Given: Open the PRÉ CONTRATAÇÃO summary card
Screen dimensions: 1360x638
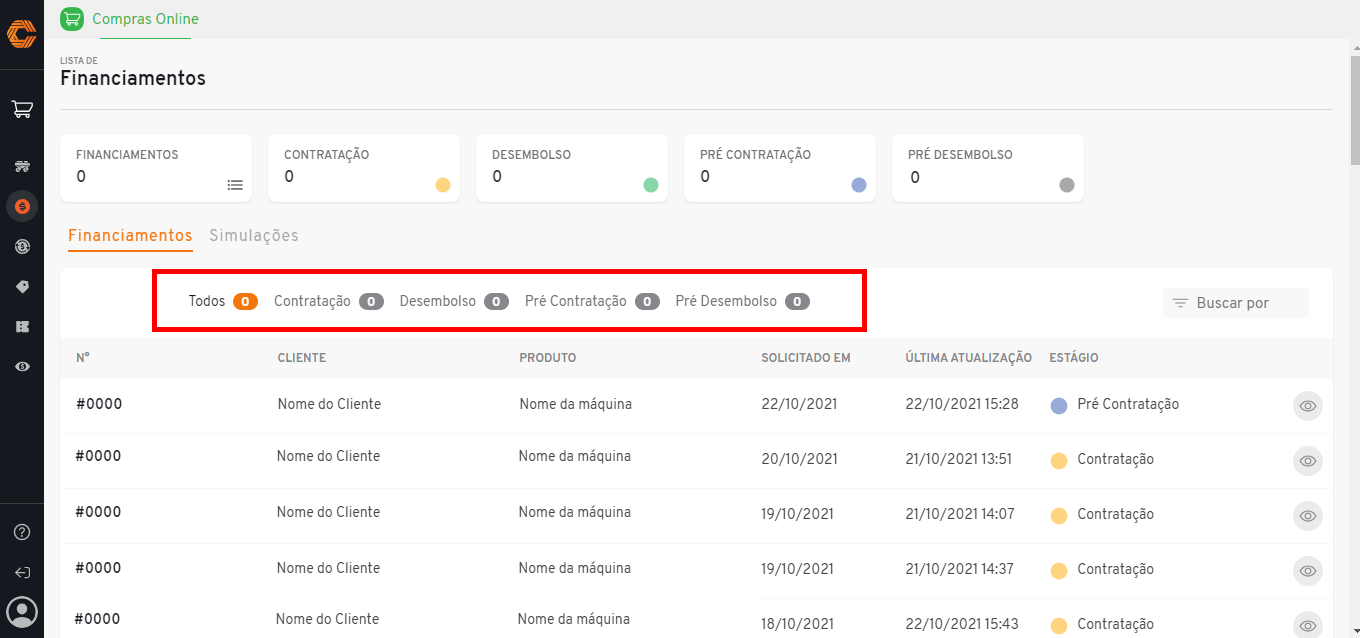Looking at the screenshot, I should [x=780, y=168].
